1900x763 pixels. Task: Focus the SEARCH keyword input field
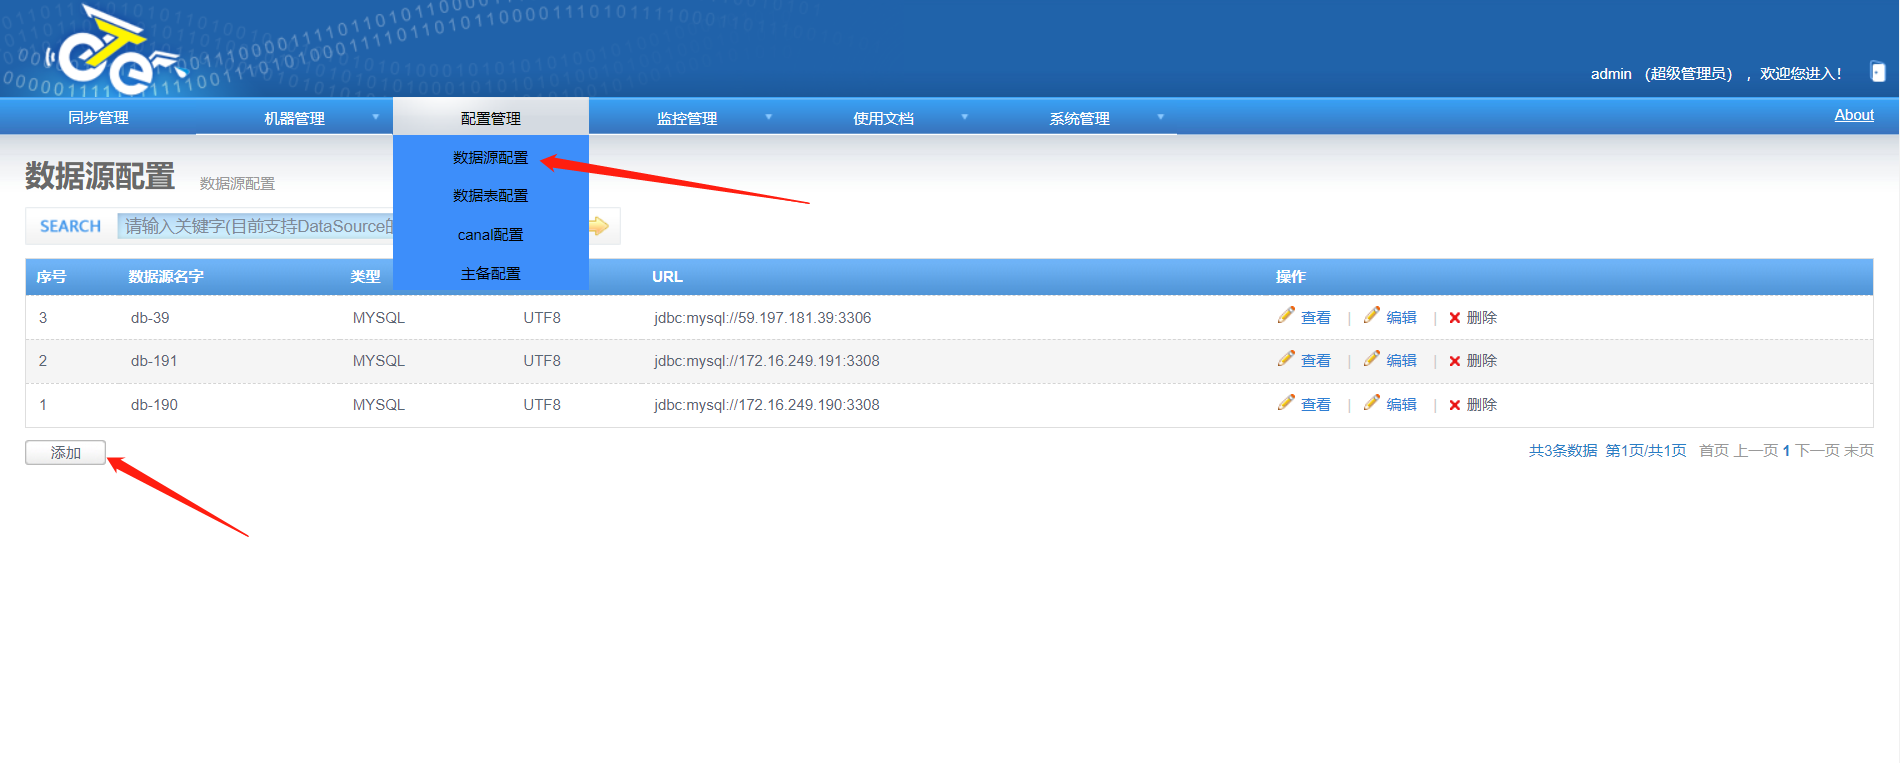(256, 226)
